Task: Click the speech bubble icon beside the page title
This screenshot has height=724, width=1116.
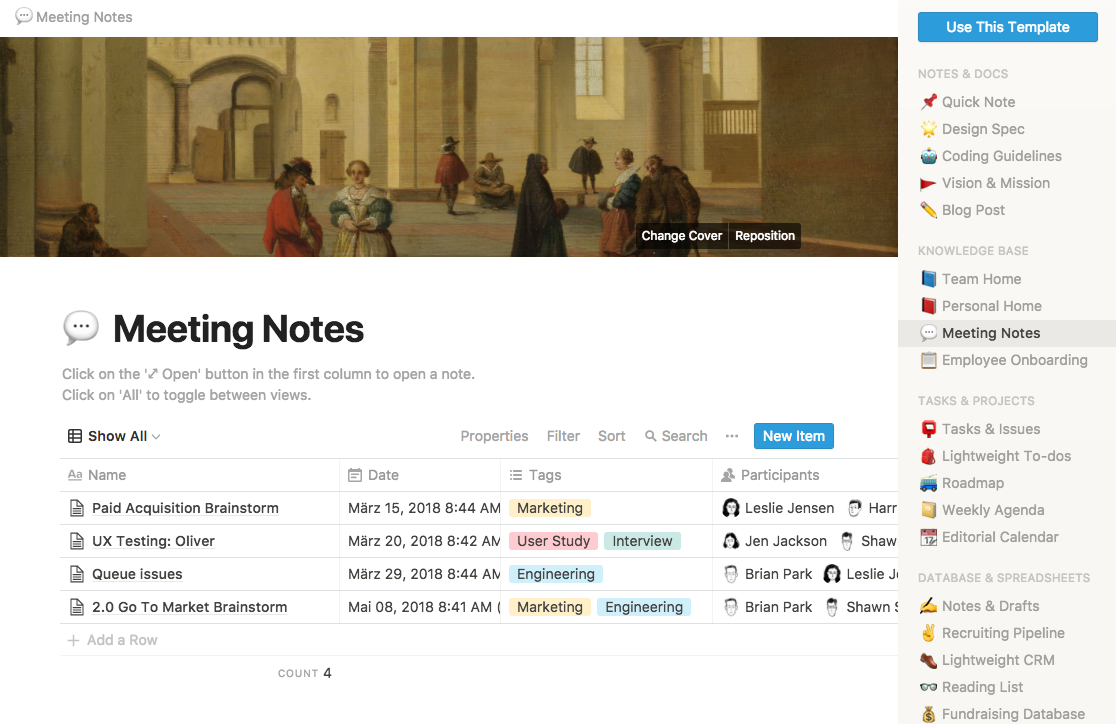Action: coord(80,328)
